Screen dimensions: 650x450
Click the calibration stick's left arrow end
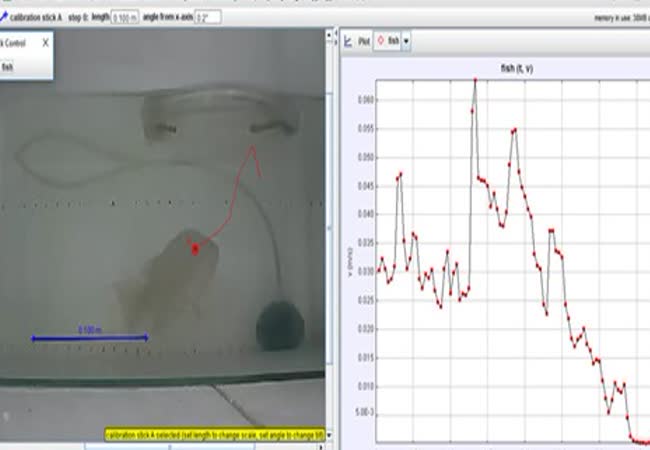pyautogui.click(x=34, y=338)
